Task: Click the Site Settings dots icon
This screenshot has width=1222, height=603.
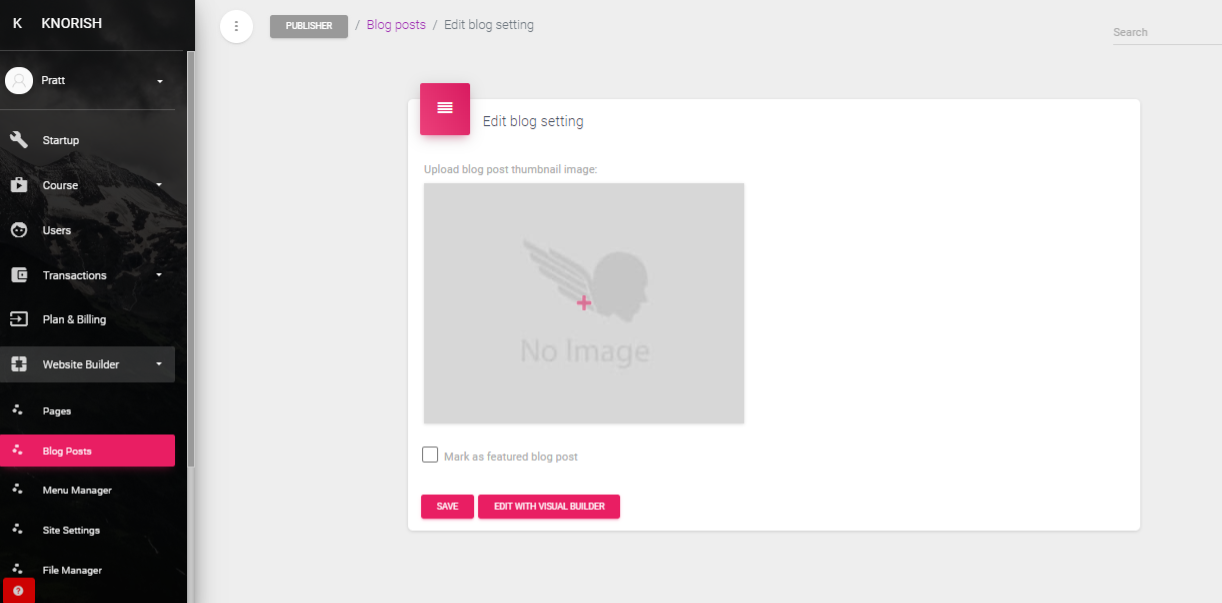Action: coord(18,529)
